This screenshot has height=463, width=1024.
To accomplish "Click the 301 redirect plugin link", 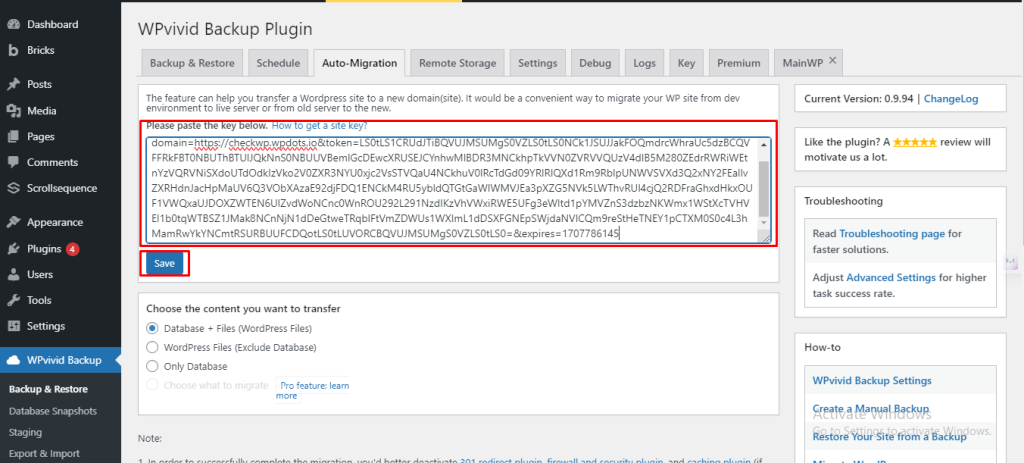I will tap(502, 460).
